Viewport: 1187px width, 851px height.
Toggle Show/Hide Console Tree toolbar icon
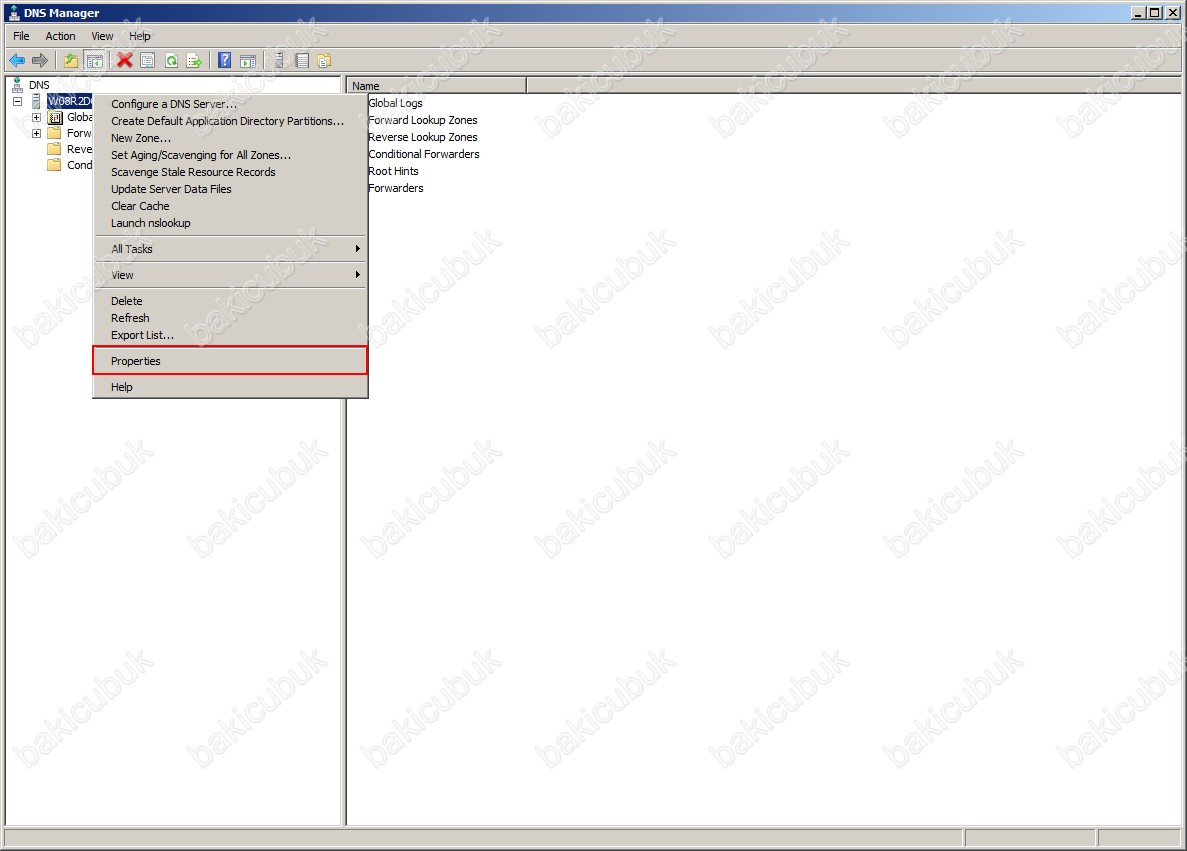[x=95, y=61]
